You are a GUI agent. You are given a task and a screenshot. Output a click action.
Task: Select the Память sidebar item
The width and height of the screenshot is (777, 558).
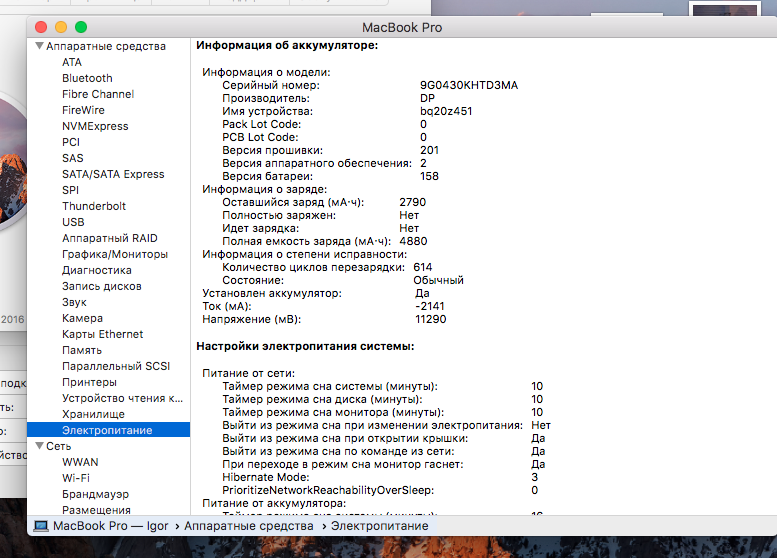click(82, 350)
